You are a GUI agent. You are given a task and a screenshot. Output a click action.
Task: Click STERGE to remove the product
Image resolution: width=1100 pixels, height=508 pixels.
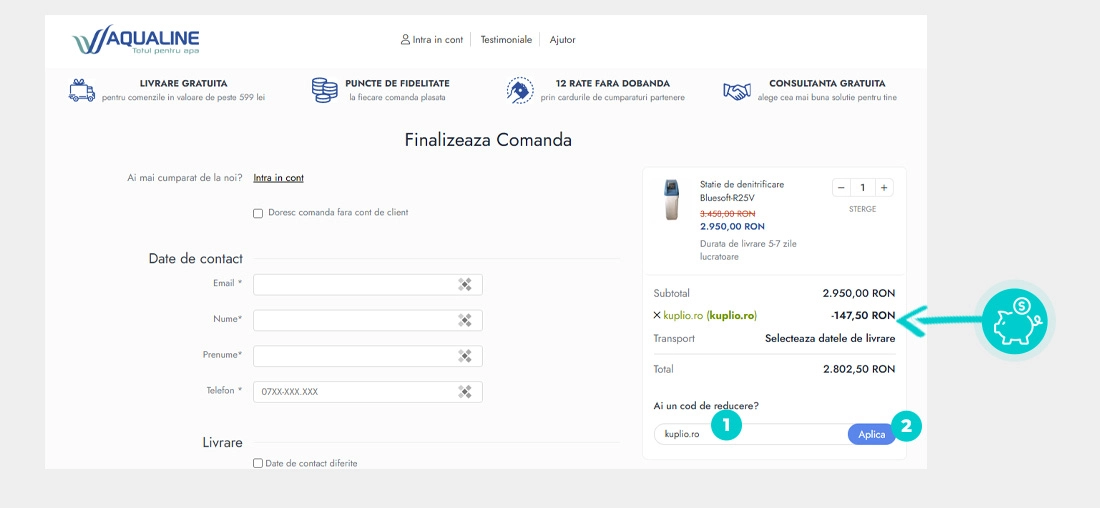click(862, 209)
